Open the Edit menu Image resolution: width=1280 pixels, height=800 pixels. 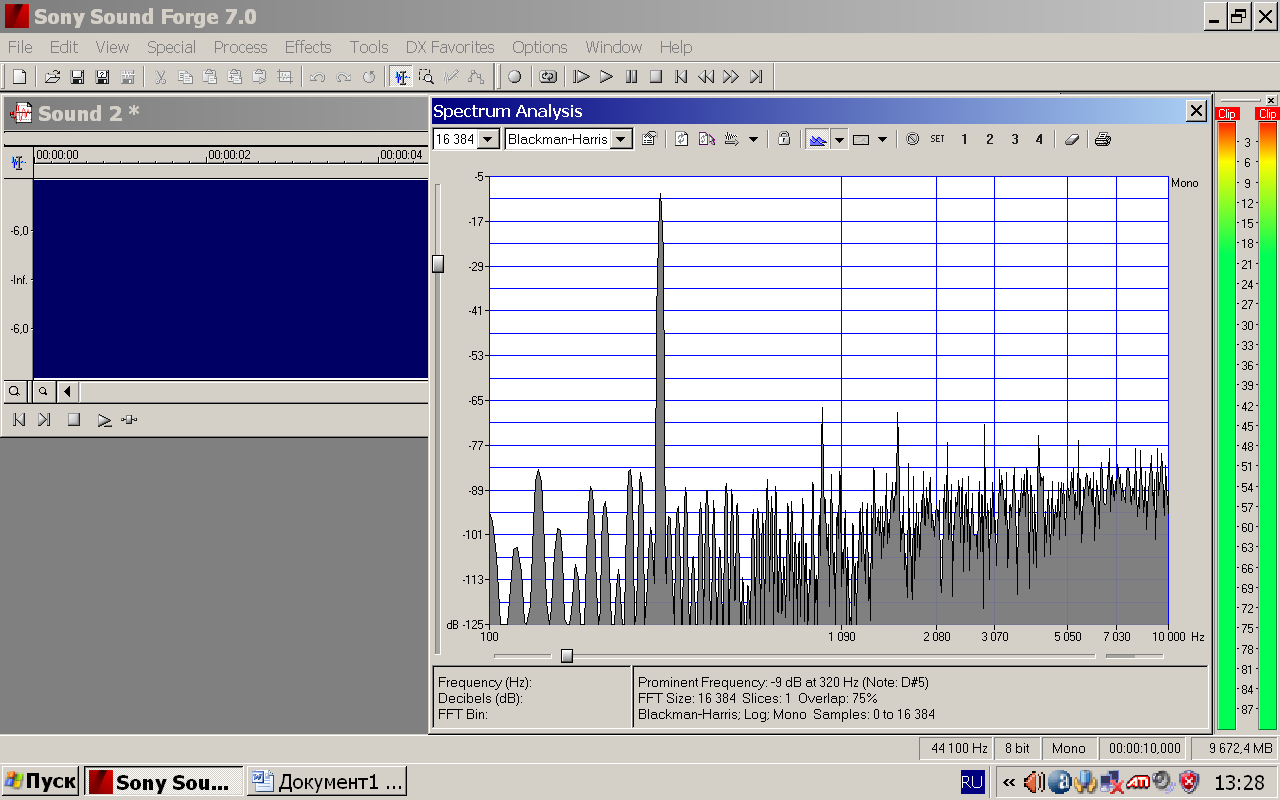(64, 47)
